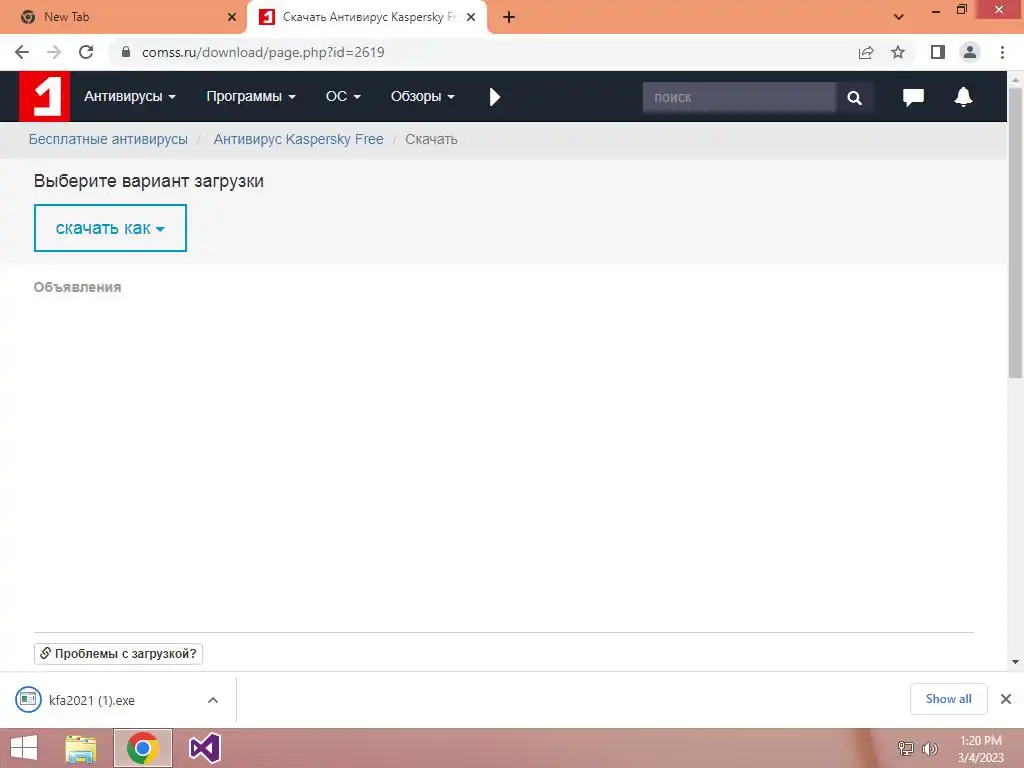Open the comments speech bubble icon
1024x768 pixels.
coord(913,97)
